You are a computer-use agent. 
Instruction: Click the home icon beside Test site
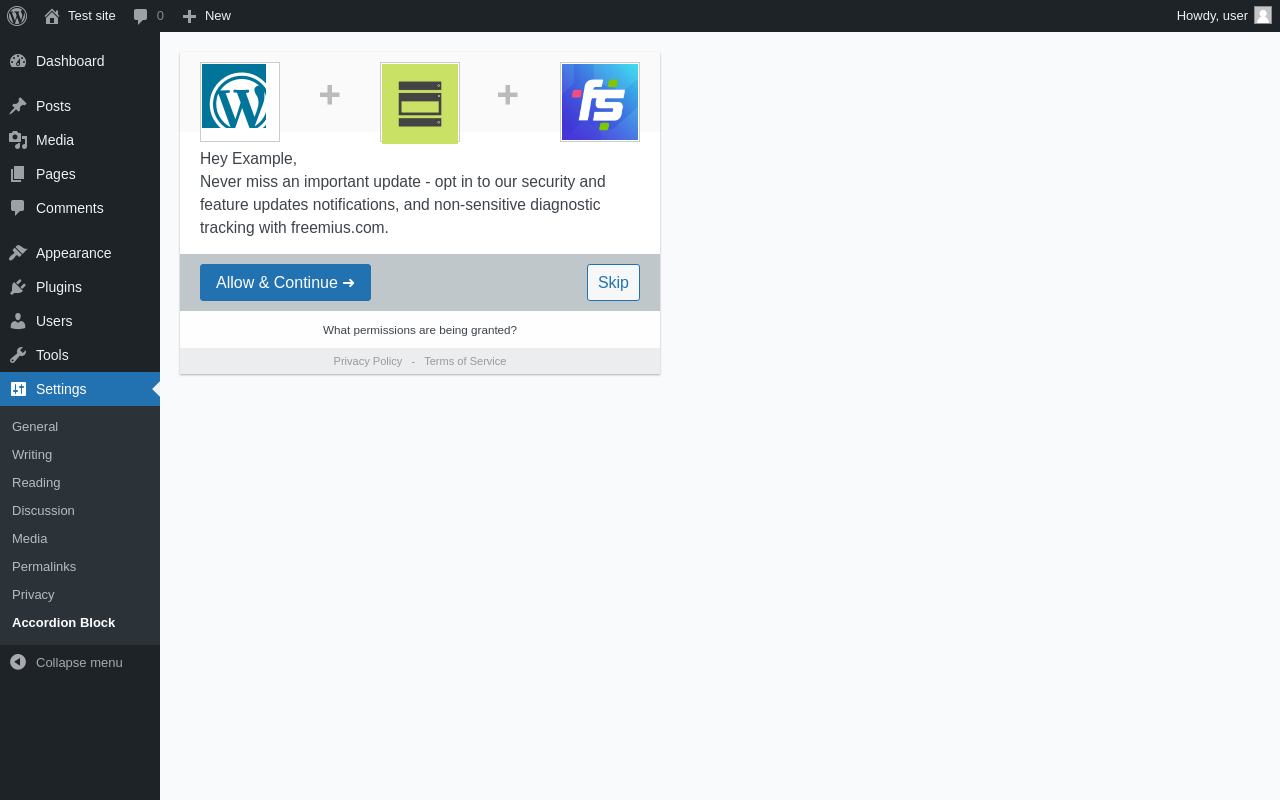pyautogui.click(x=52, y=16)
